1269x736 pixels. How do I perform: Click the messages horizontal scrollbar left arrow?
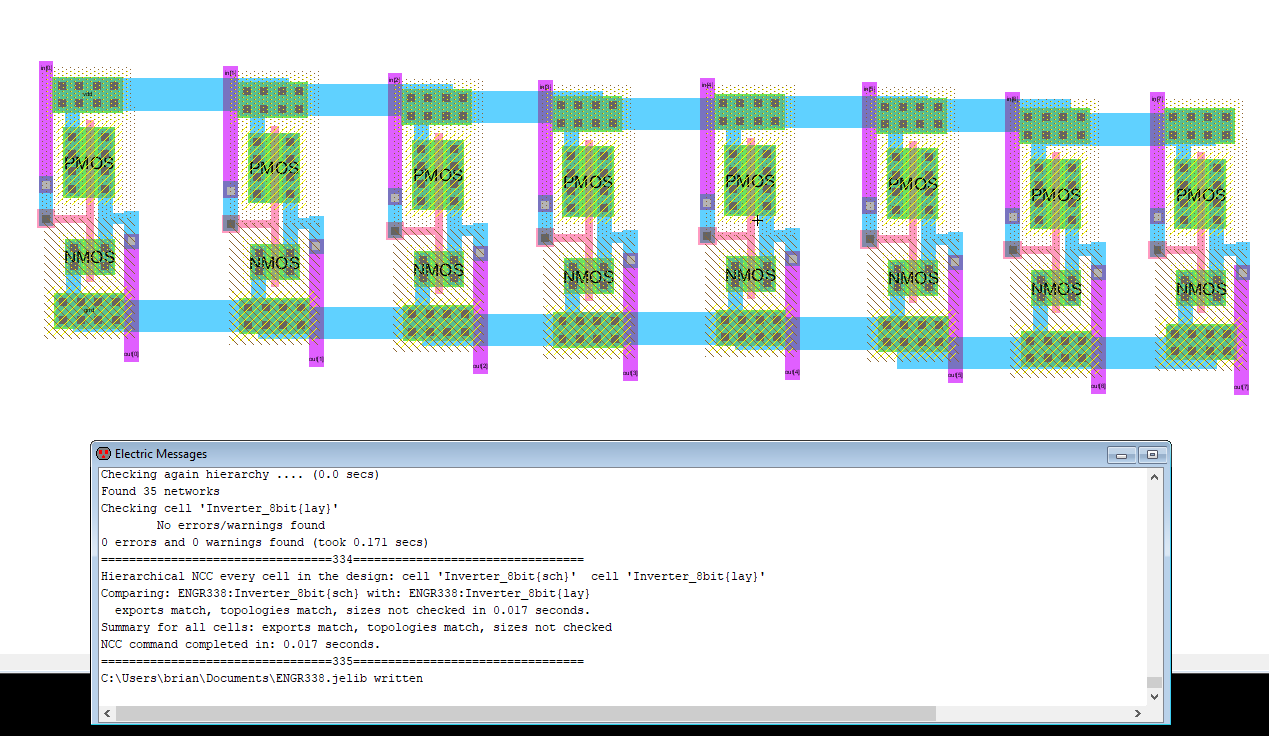(107, 713)
